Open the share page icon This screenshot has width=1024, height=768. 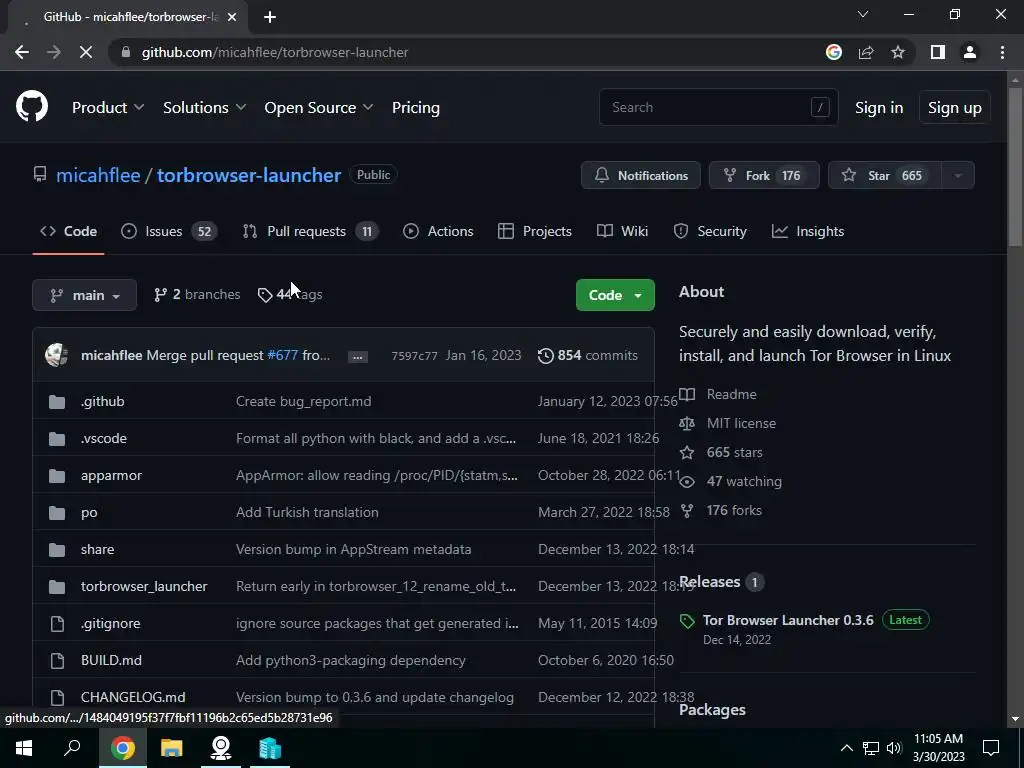(x=866, y=52)
